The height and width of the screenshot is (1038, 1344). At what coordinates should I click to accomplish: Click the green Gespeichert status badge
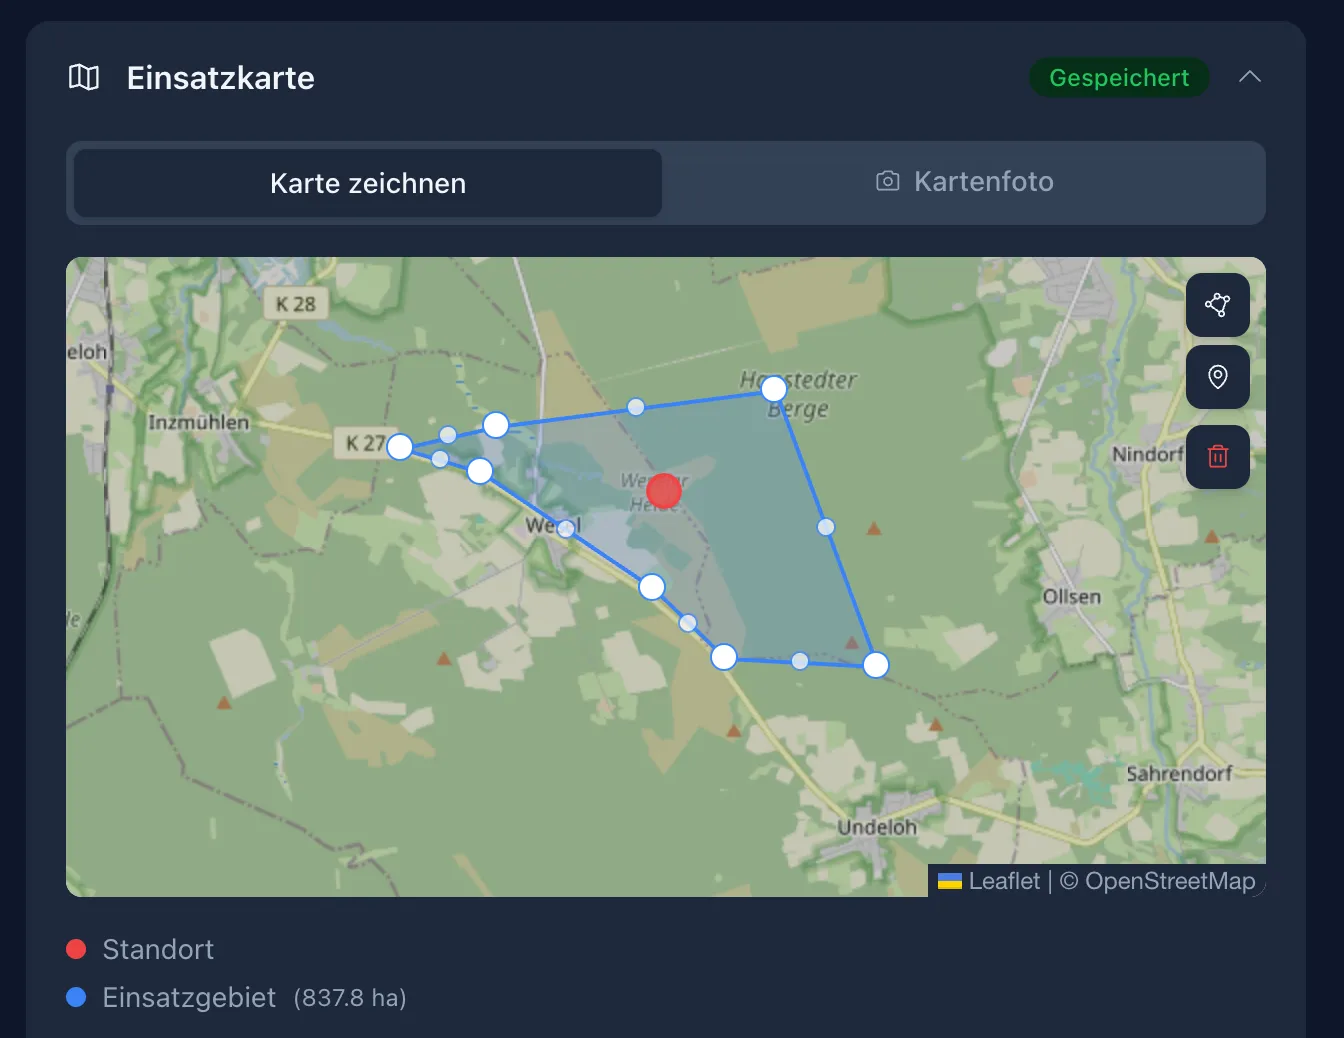click(1118, 77)
